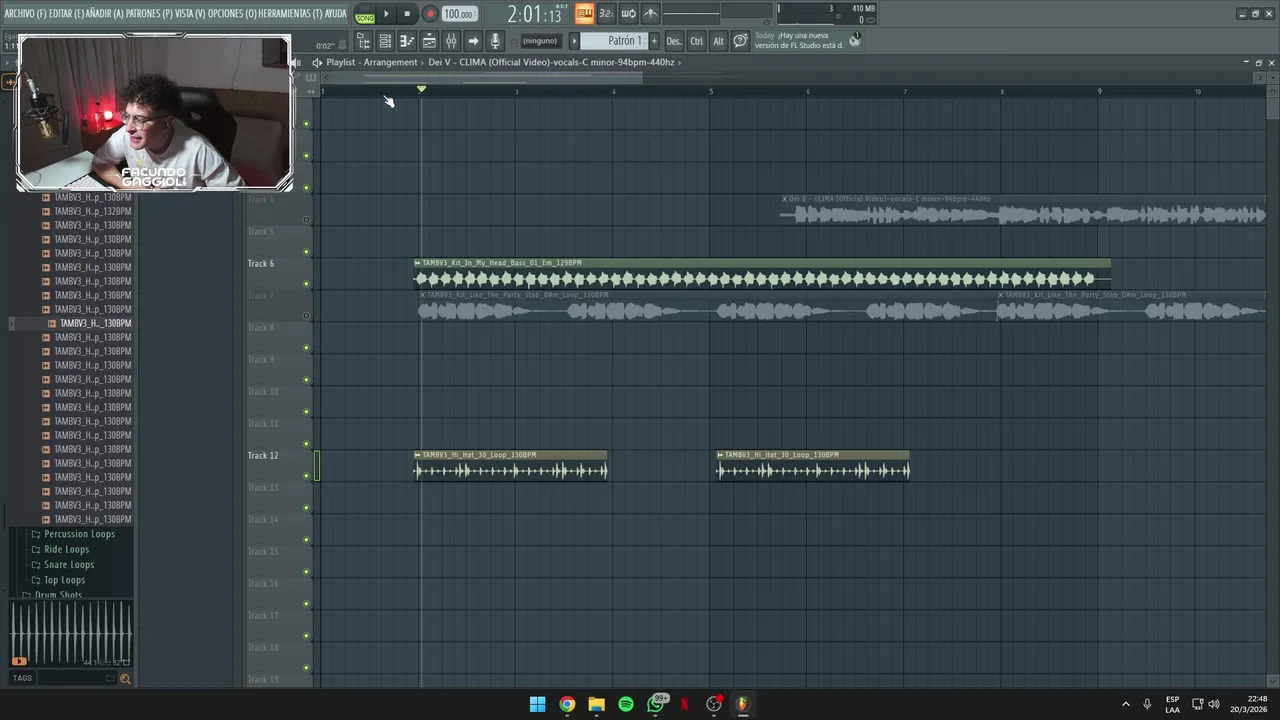1280x720 pixels.
Task: Toggle mute LED on Track 14
Action: (307, 540)
